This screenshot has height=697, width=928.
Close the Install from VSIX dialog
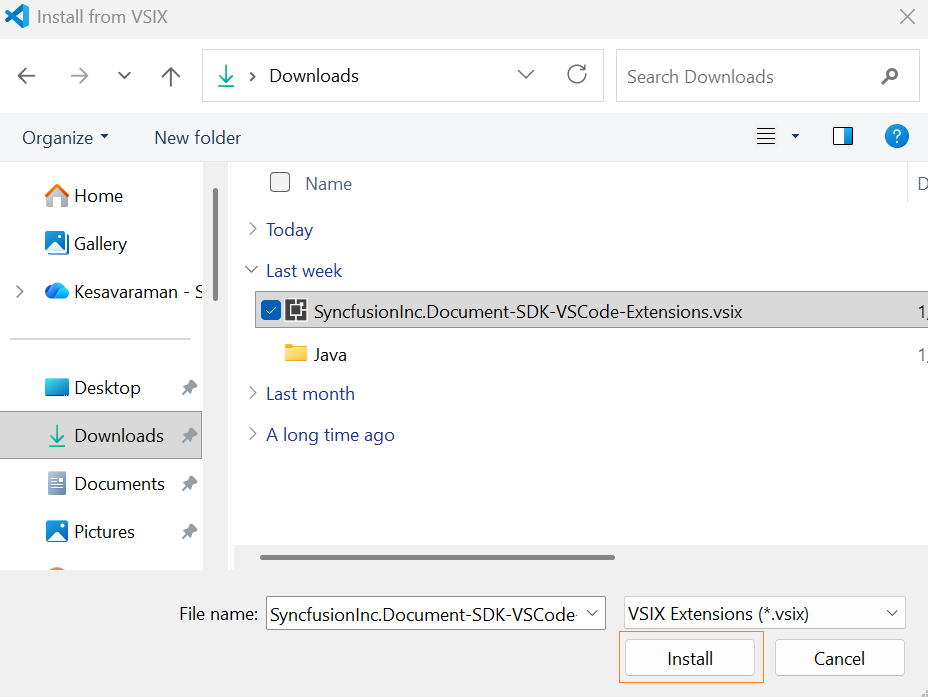pyautogui.click(x=907, y=17)
